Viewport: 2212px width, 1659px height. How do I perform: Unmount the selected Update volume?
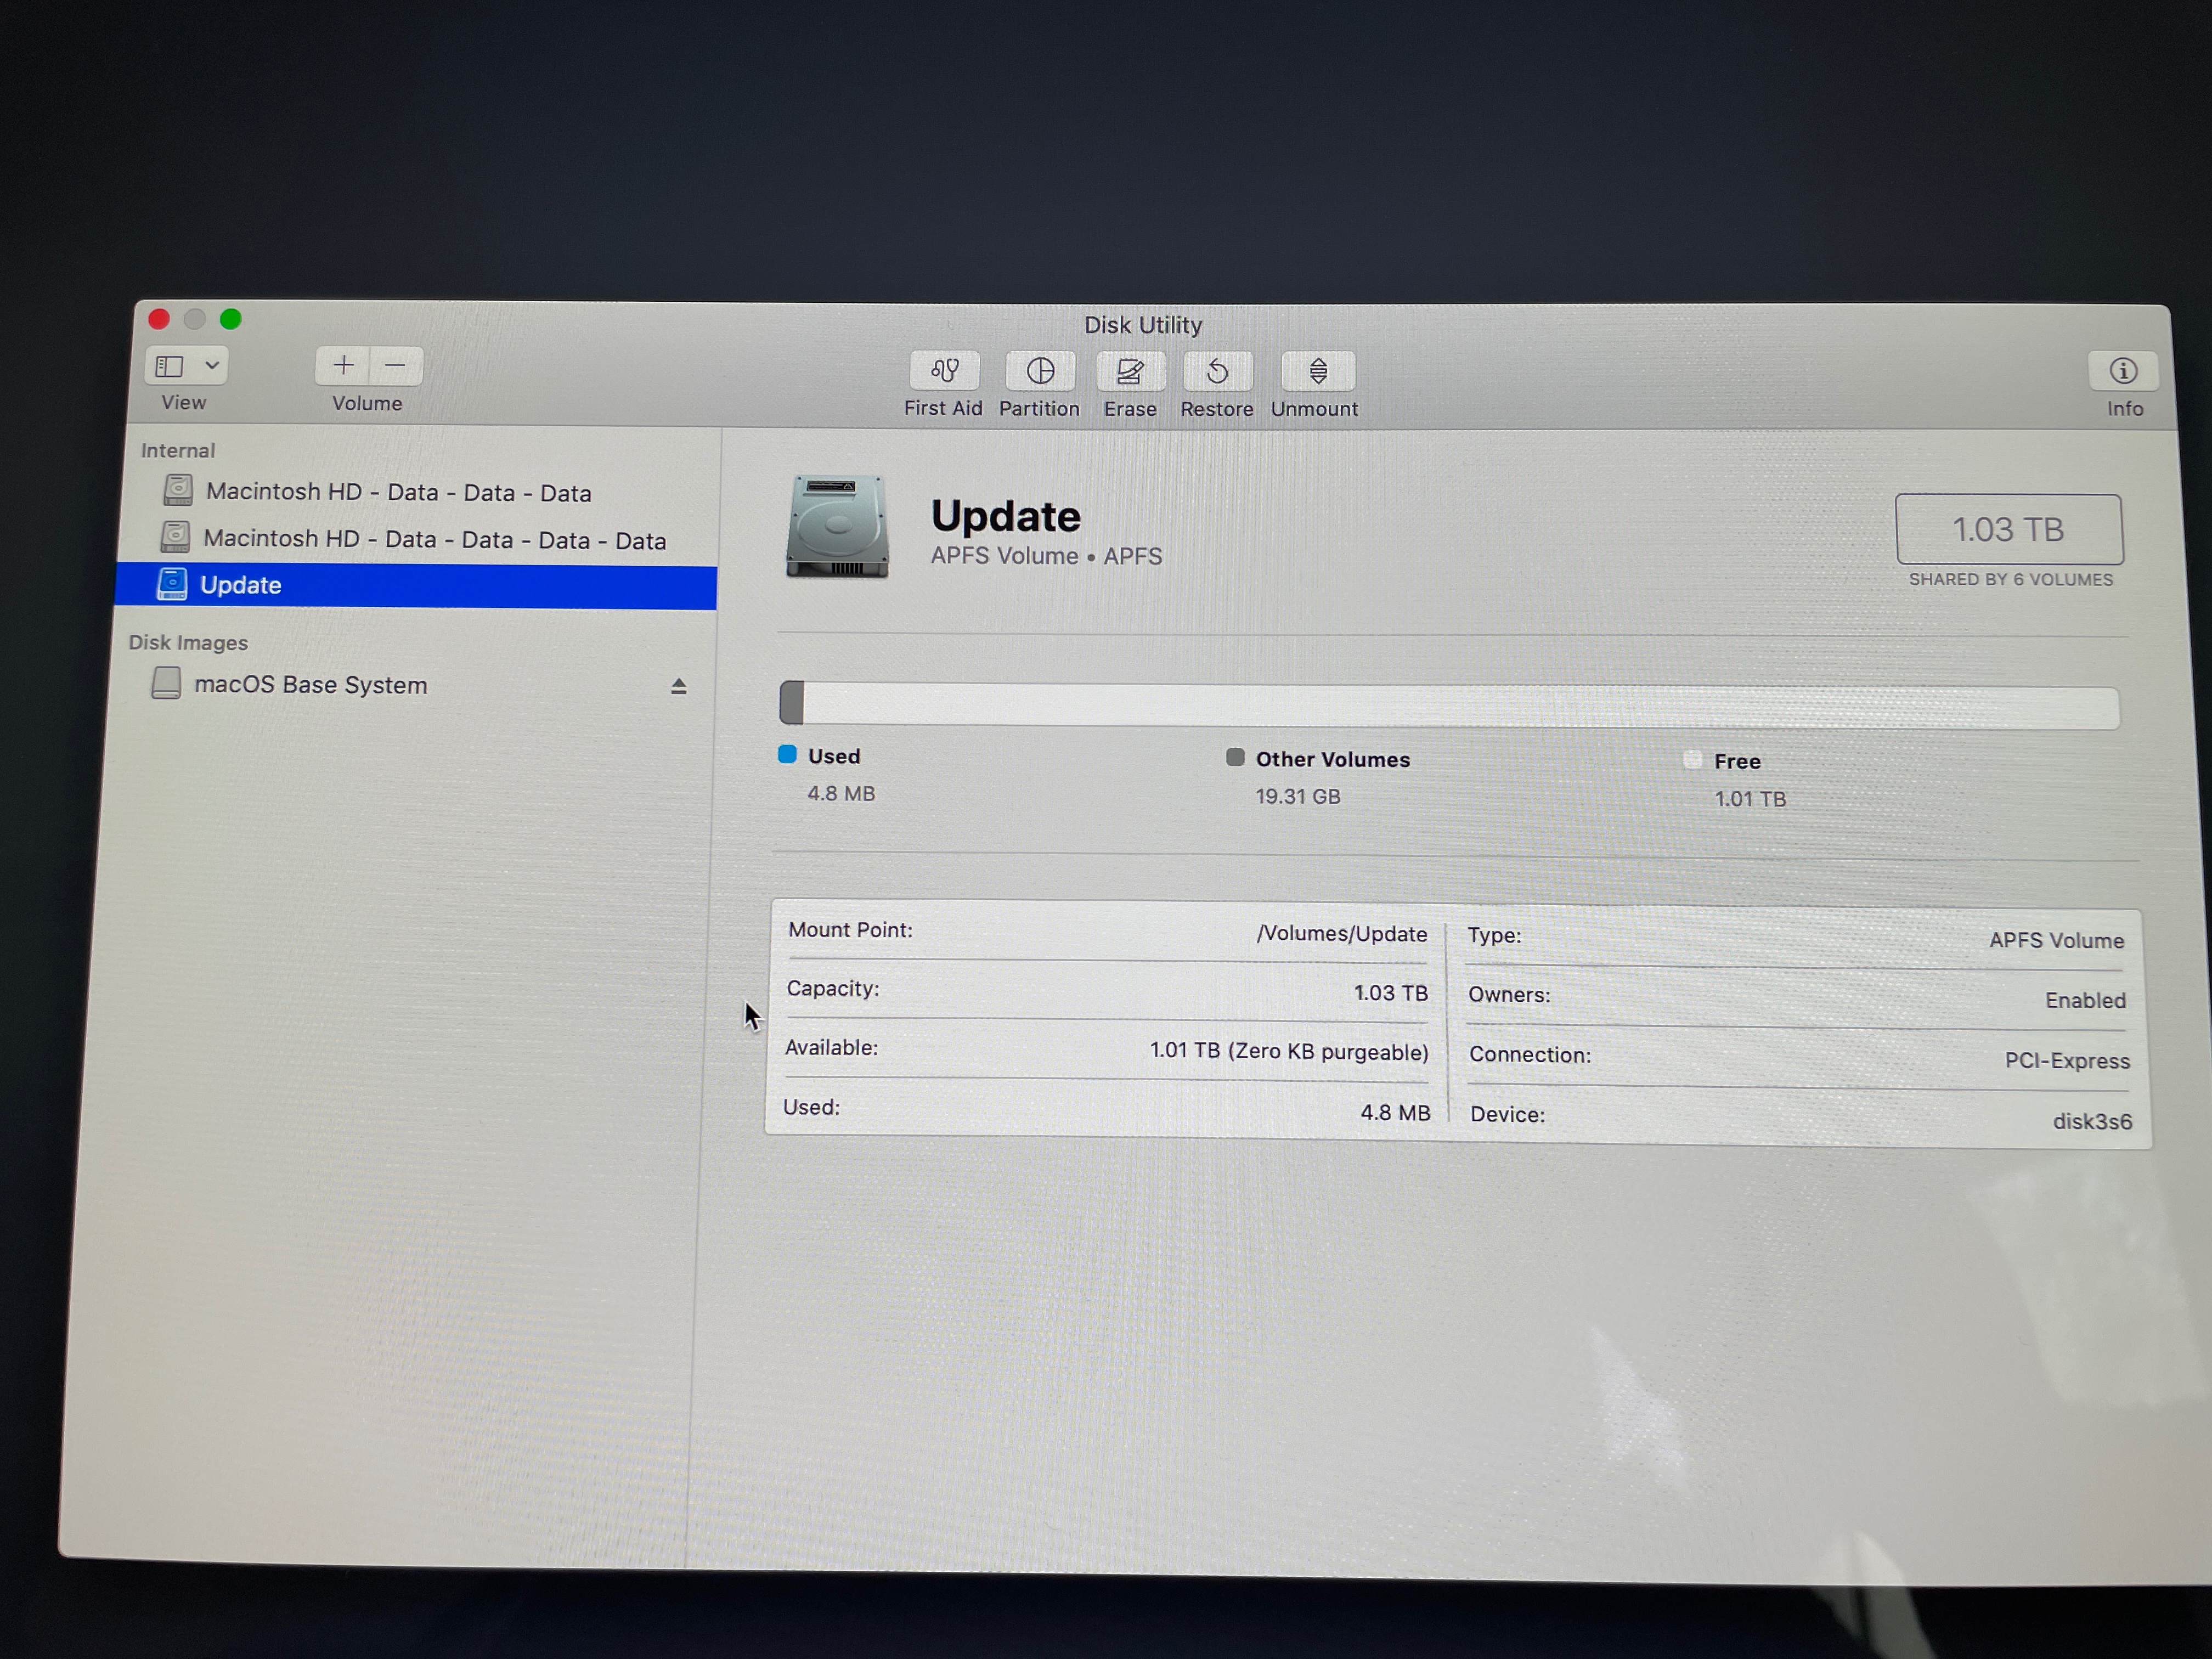(x=1318, y=372)
